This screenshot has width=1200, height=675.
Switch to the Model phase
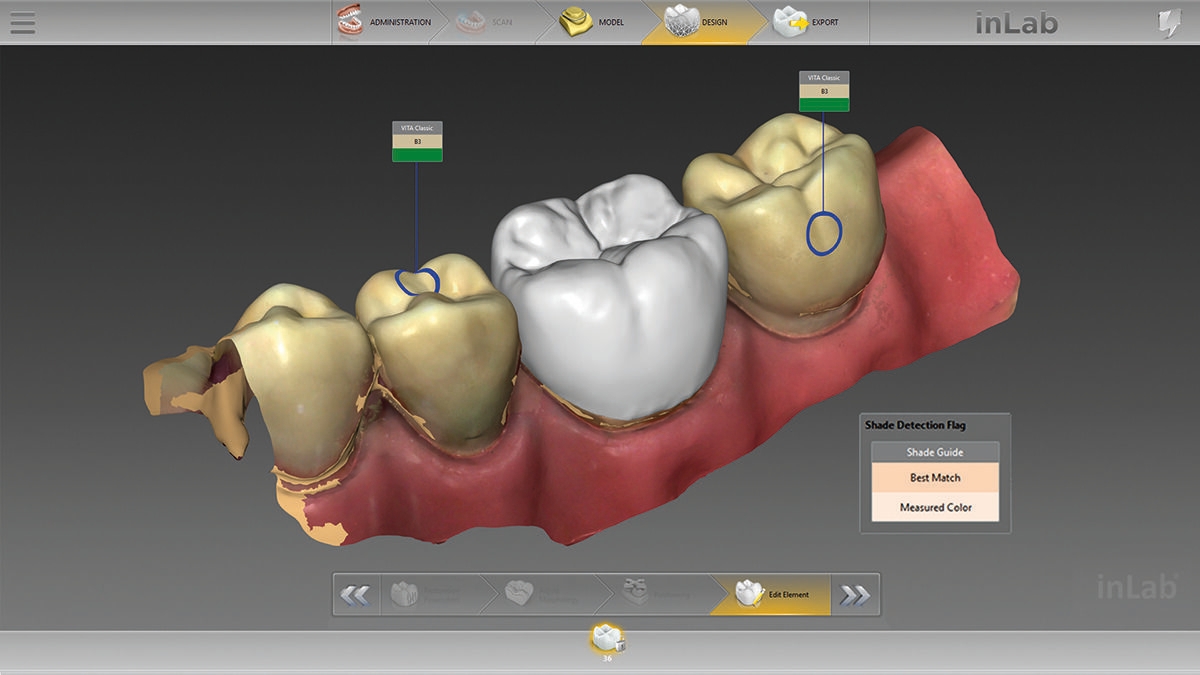coord(592,22)
